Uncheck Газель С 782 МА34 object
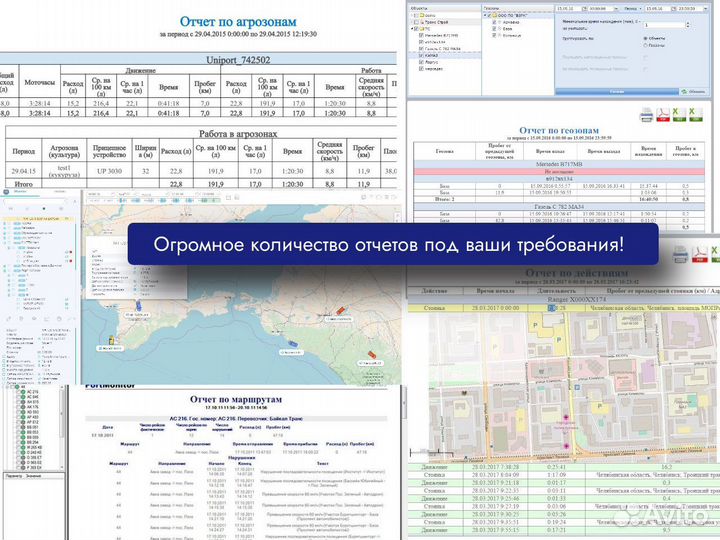This screenshot has width=720, height=540. (421, 49)
